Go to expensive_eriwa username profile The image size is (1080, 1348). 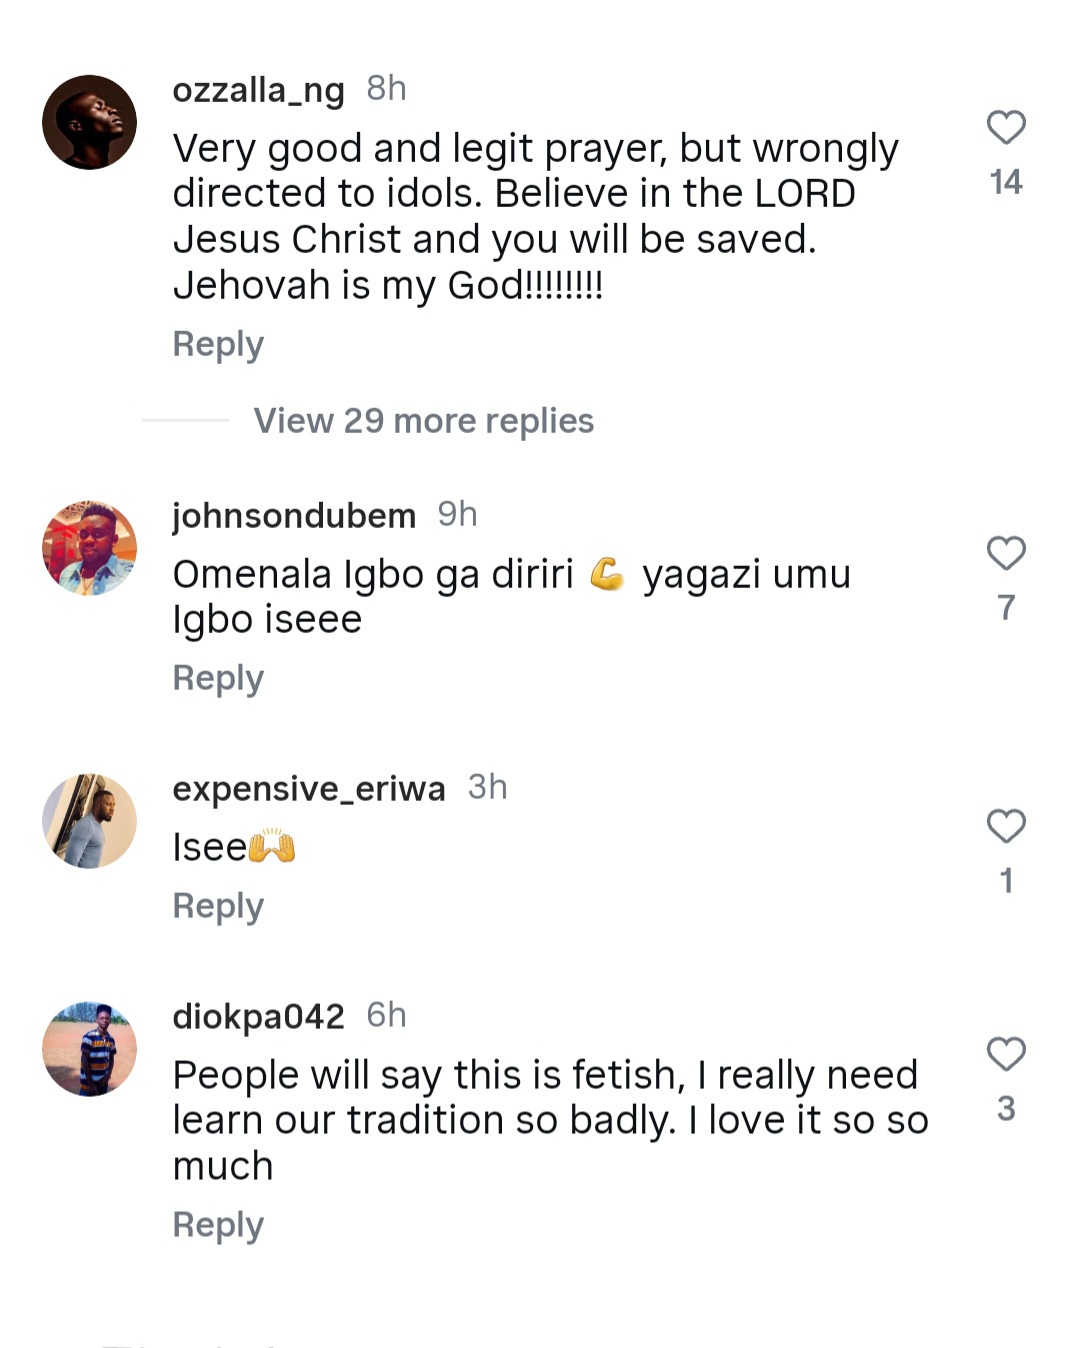(308, 789)
